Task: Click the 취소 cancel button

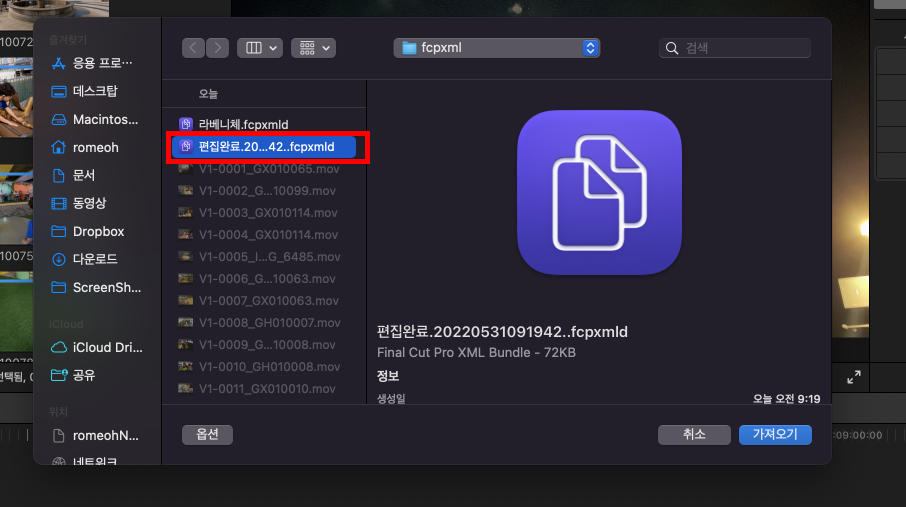Action: [694, 435]
